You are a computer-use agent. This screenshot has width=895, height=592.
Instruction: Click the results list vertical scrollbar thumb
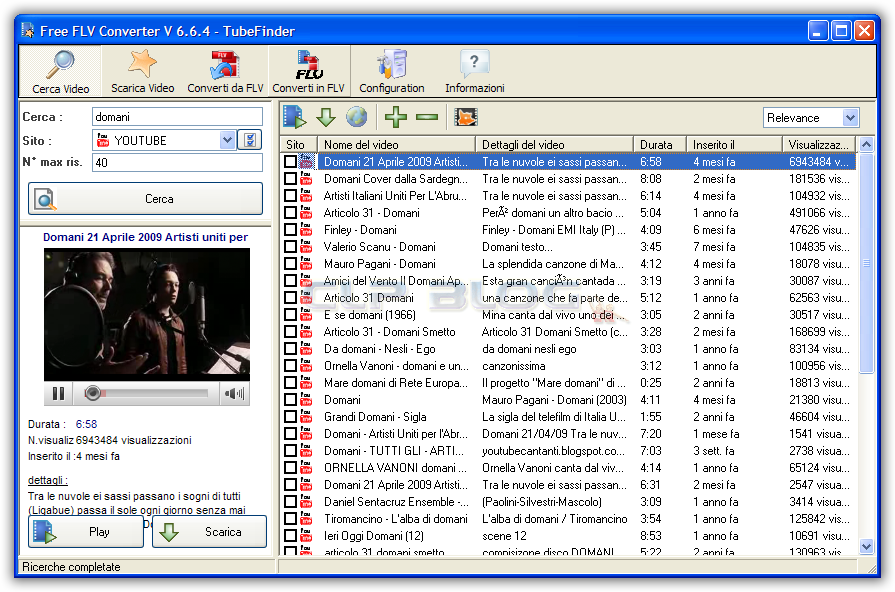[x=866, y=263]
